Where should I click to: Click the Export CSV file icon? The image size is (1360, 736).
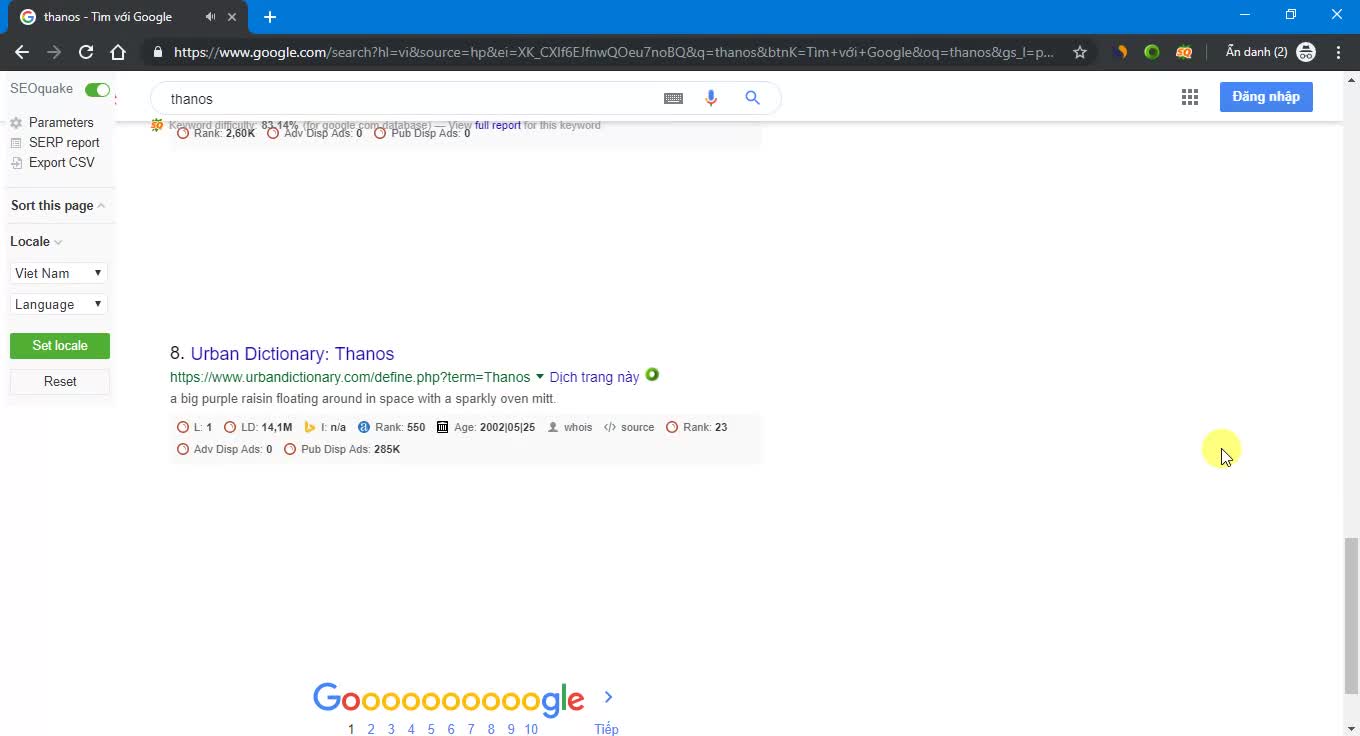[16, 163]
